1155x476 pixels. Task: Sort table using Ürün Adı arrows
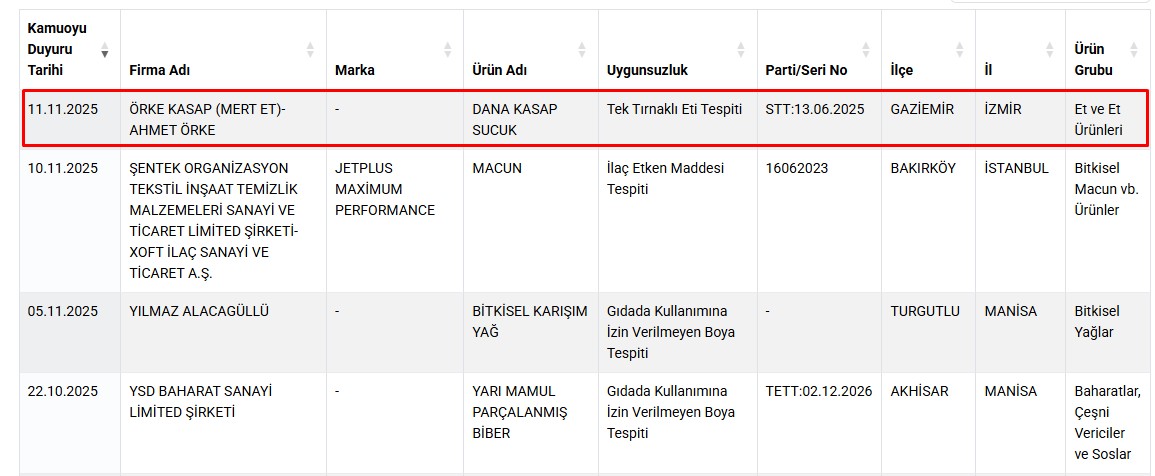[582, 50]
